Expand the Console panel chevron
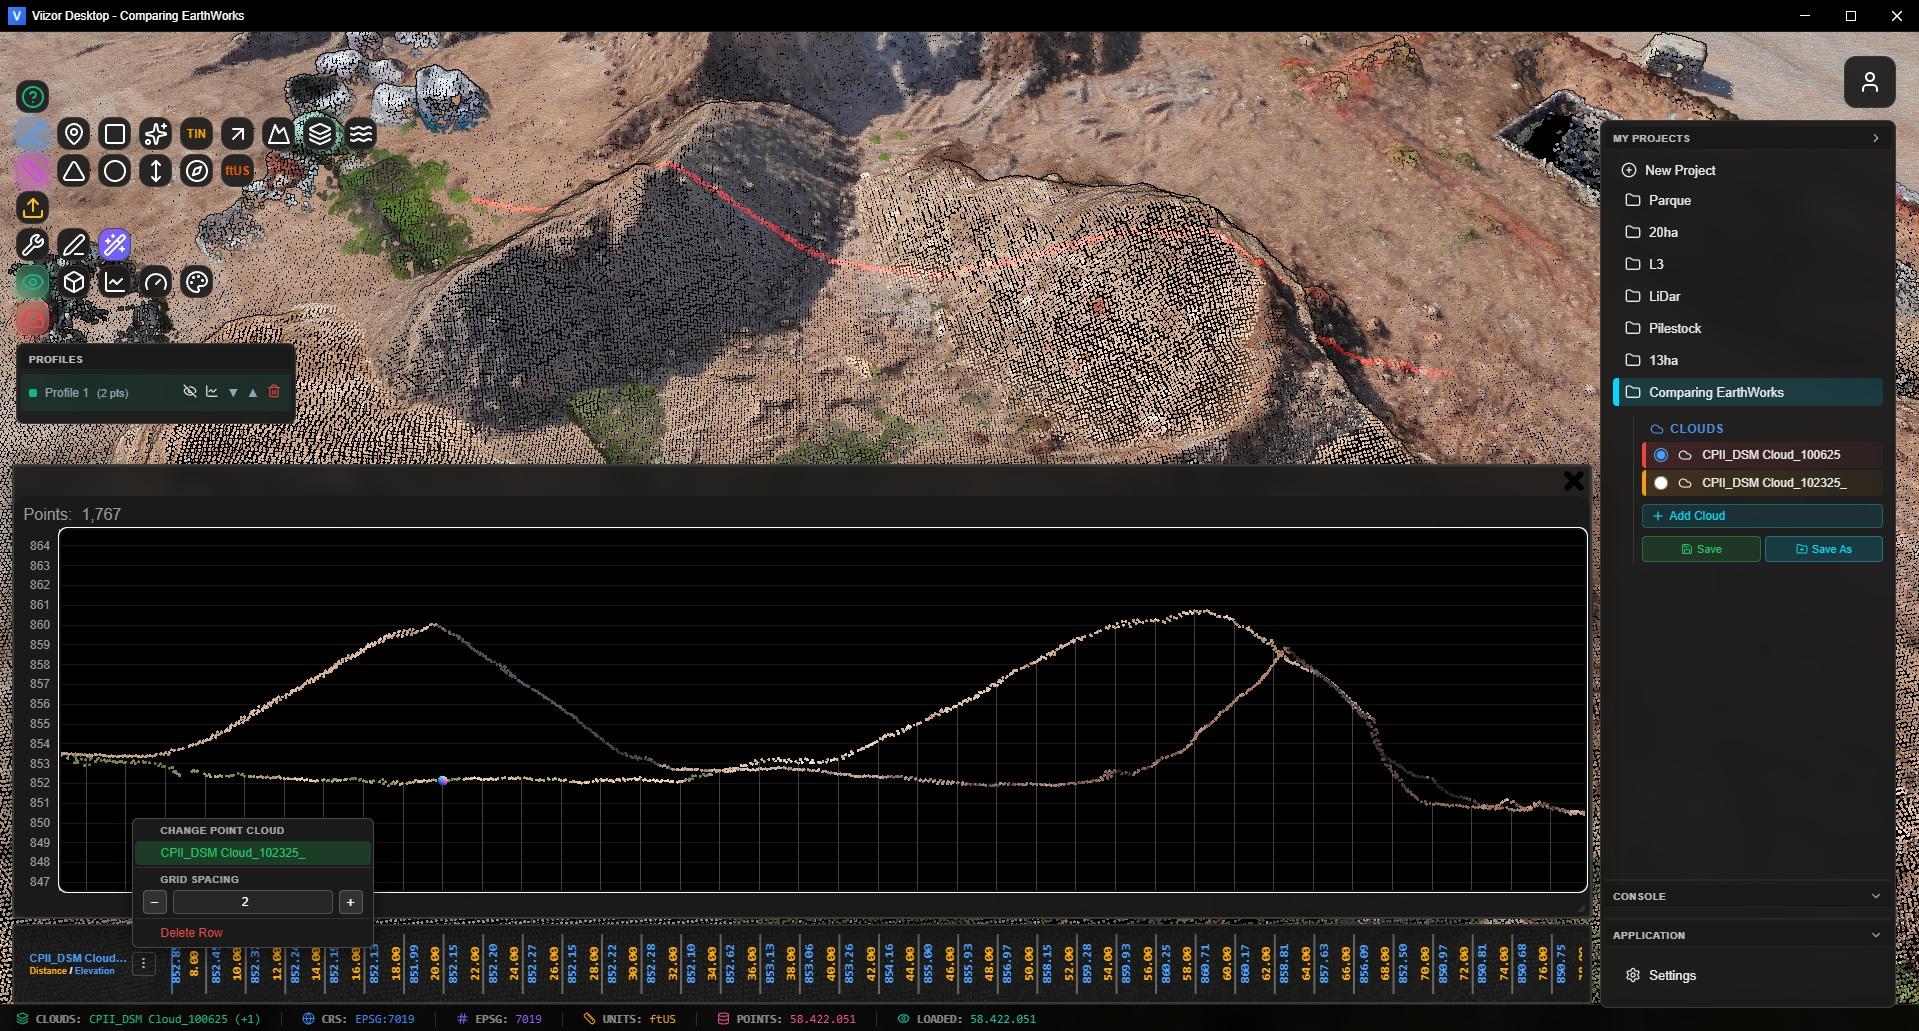 [1875, 896]
